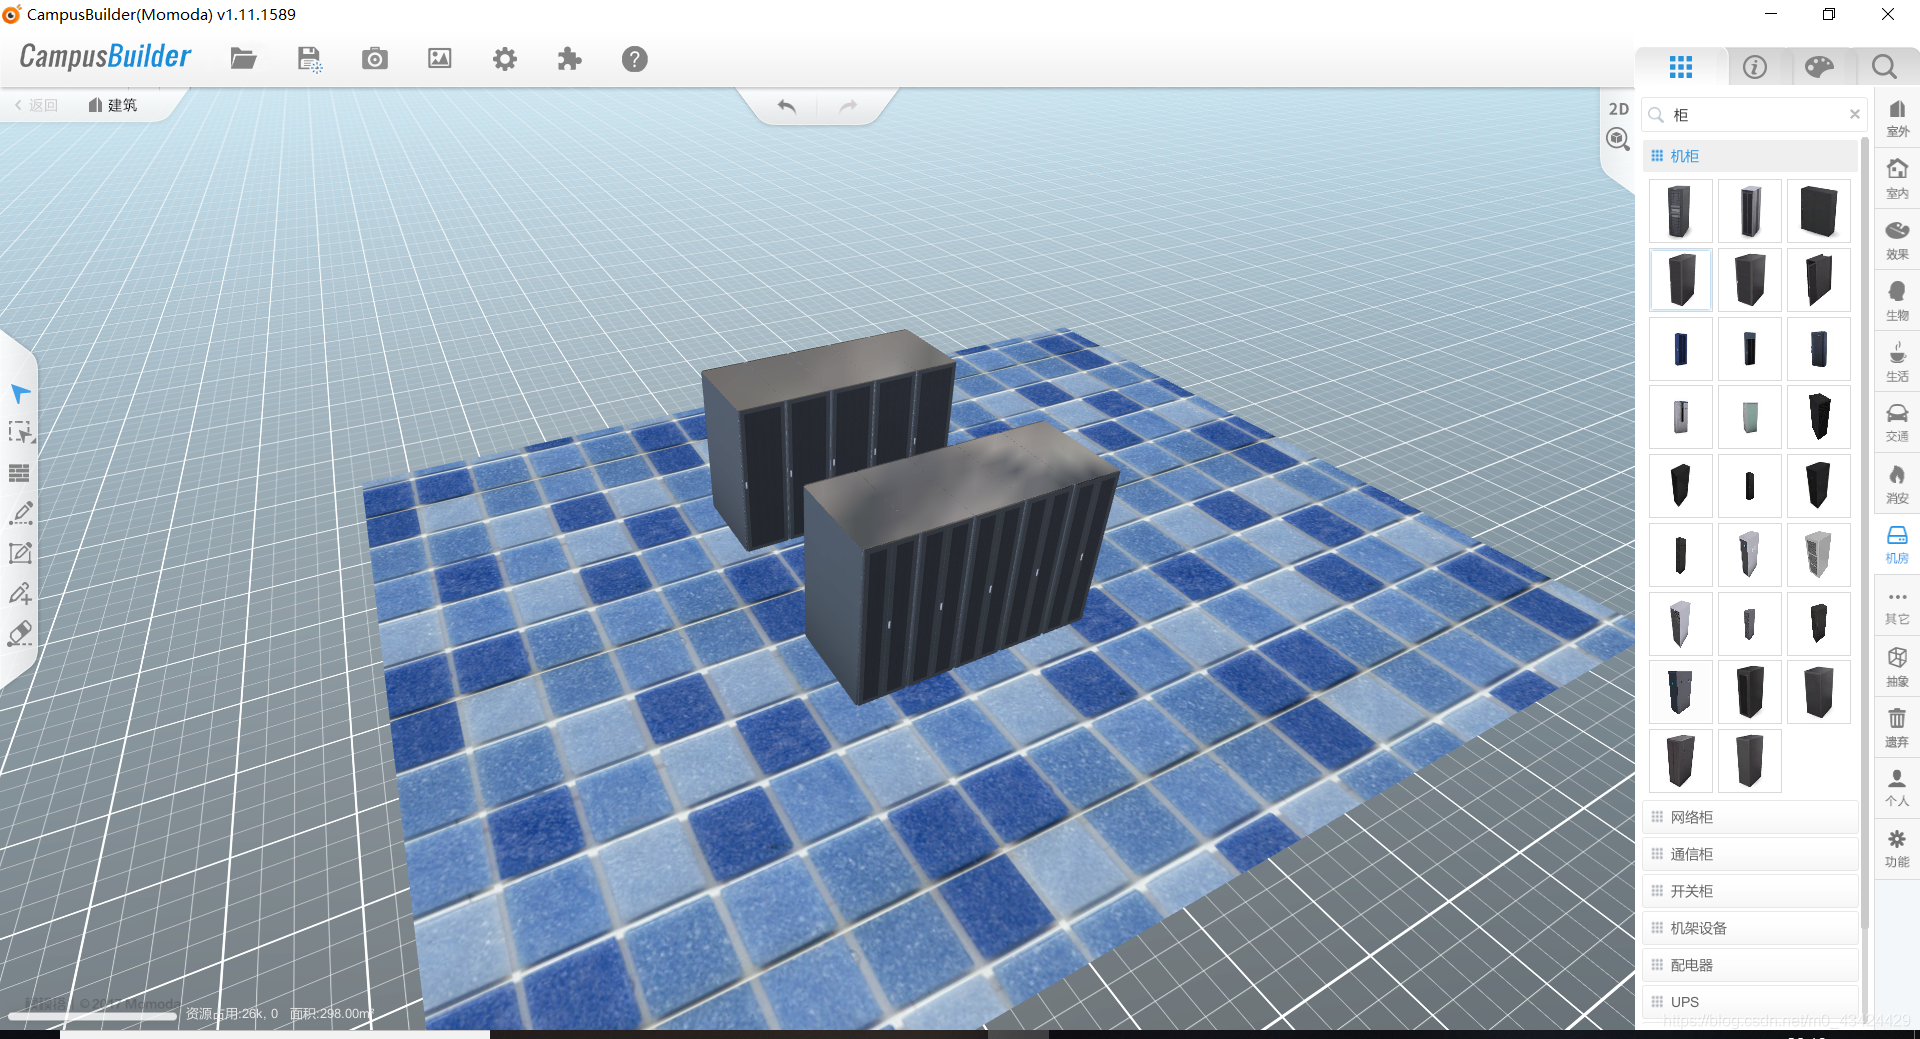
Task: Switch to the palette style tab
Action: [x=1819, y=67]
